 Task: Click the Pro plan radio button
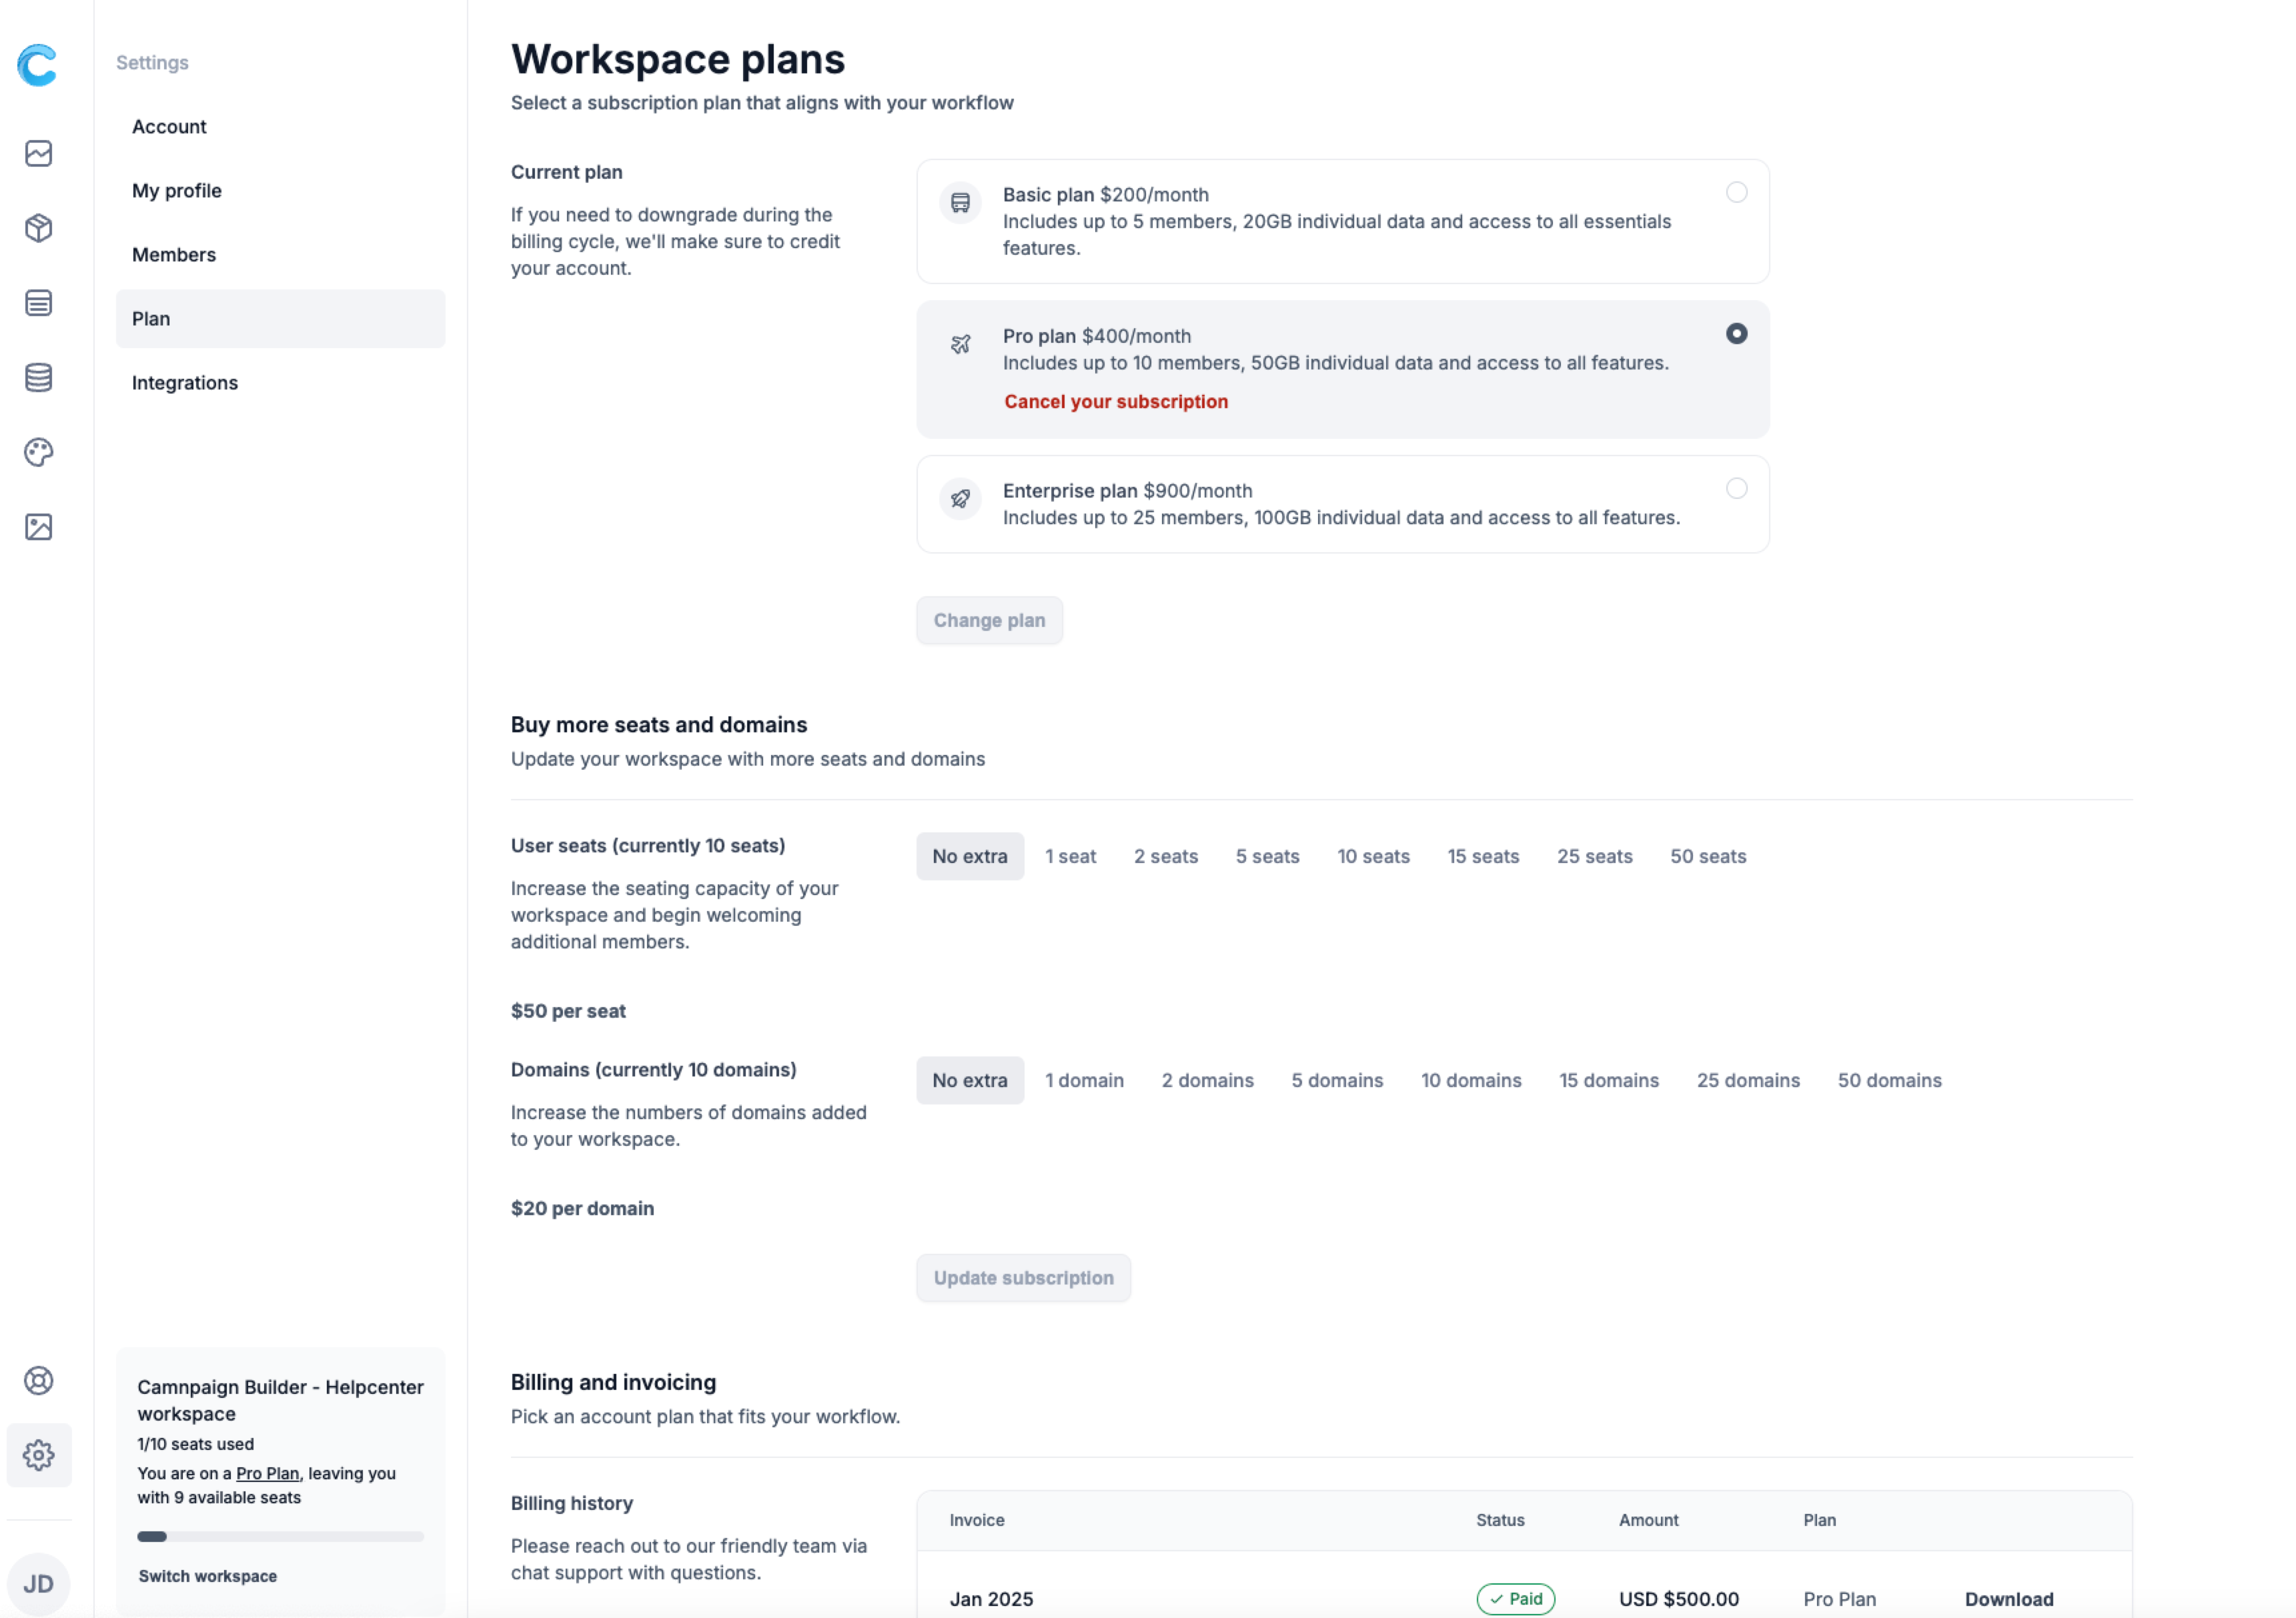pyautogui.click(x=1736, y=334)
